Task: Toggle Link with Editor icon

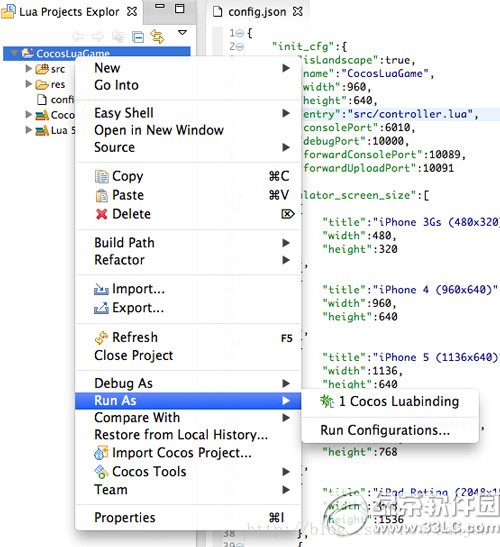Action: pos(157,36)
